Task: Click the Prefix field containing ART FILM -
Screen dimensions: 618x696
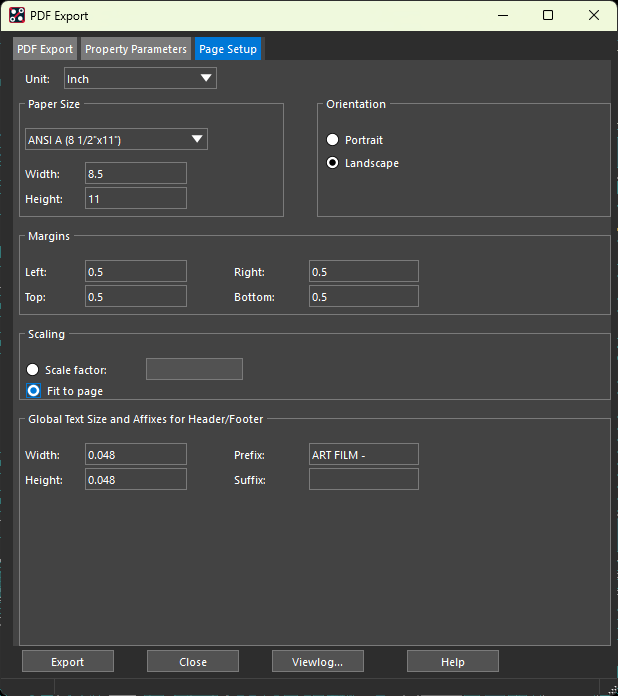Action: [364, 455]
